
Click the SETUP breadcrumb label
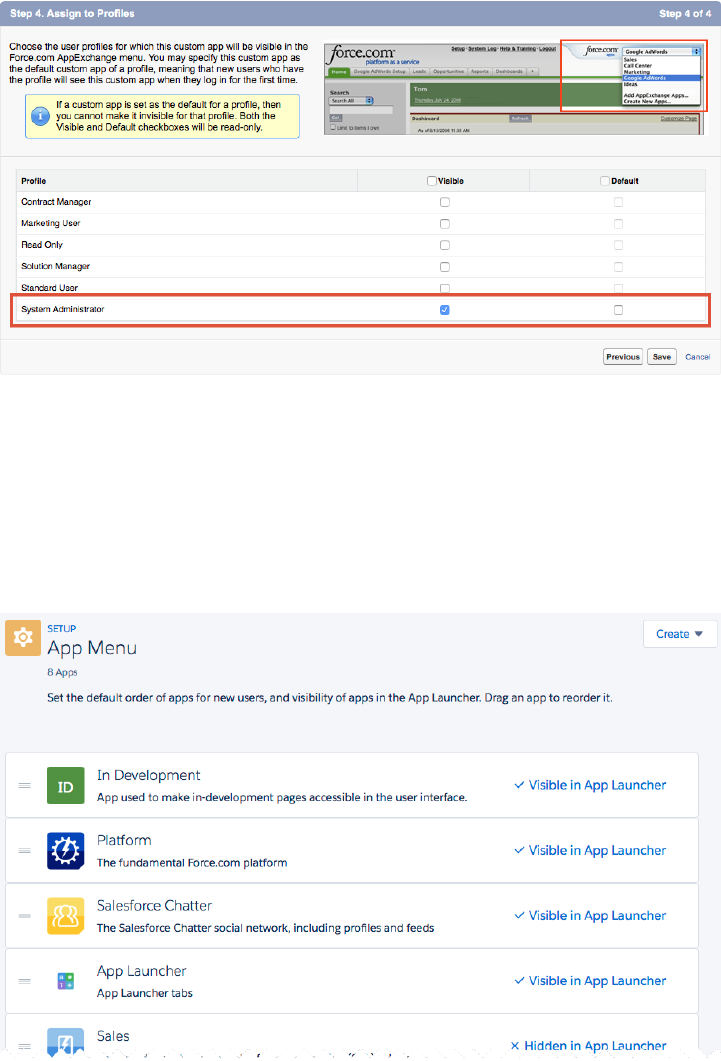[62, 629]
